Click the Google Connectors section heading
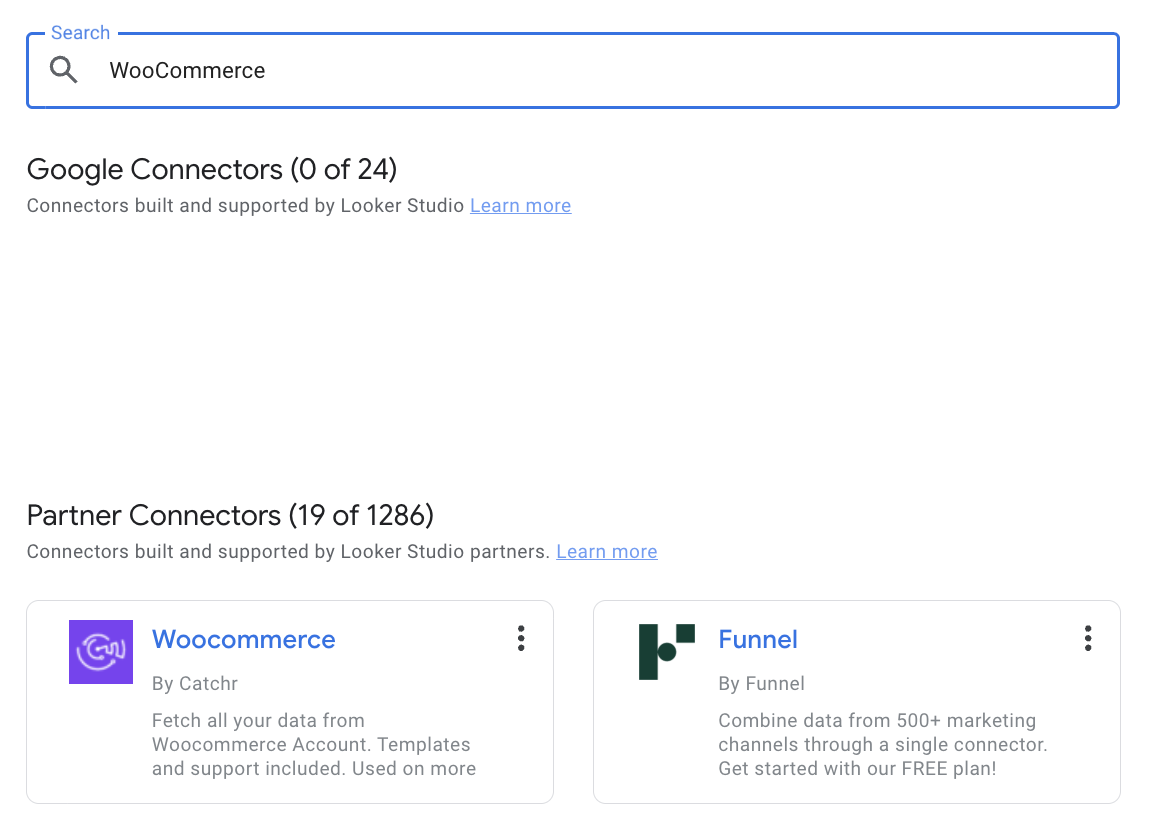 click(x=212, y=169)
